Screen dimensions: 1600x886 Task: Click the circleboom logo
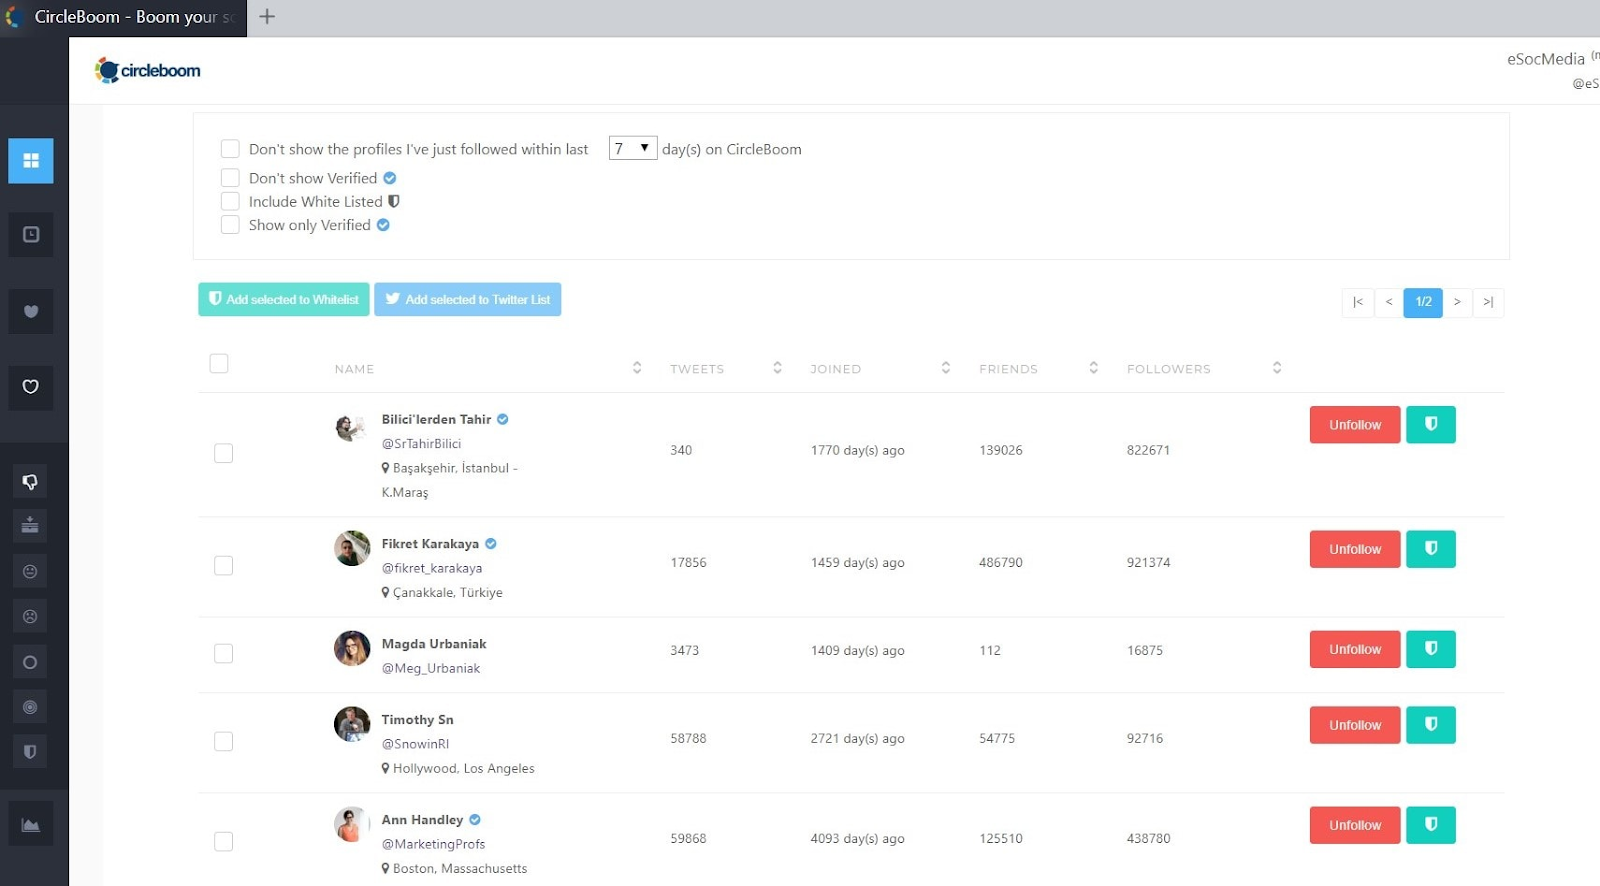pos(148,70)
